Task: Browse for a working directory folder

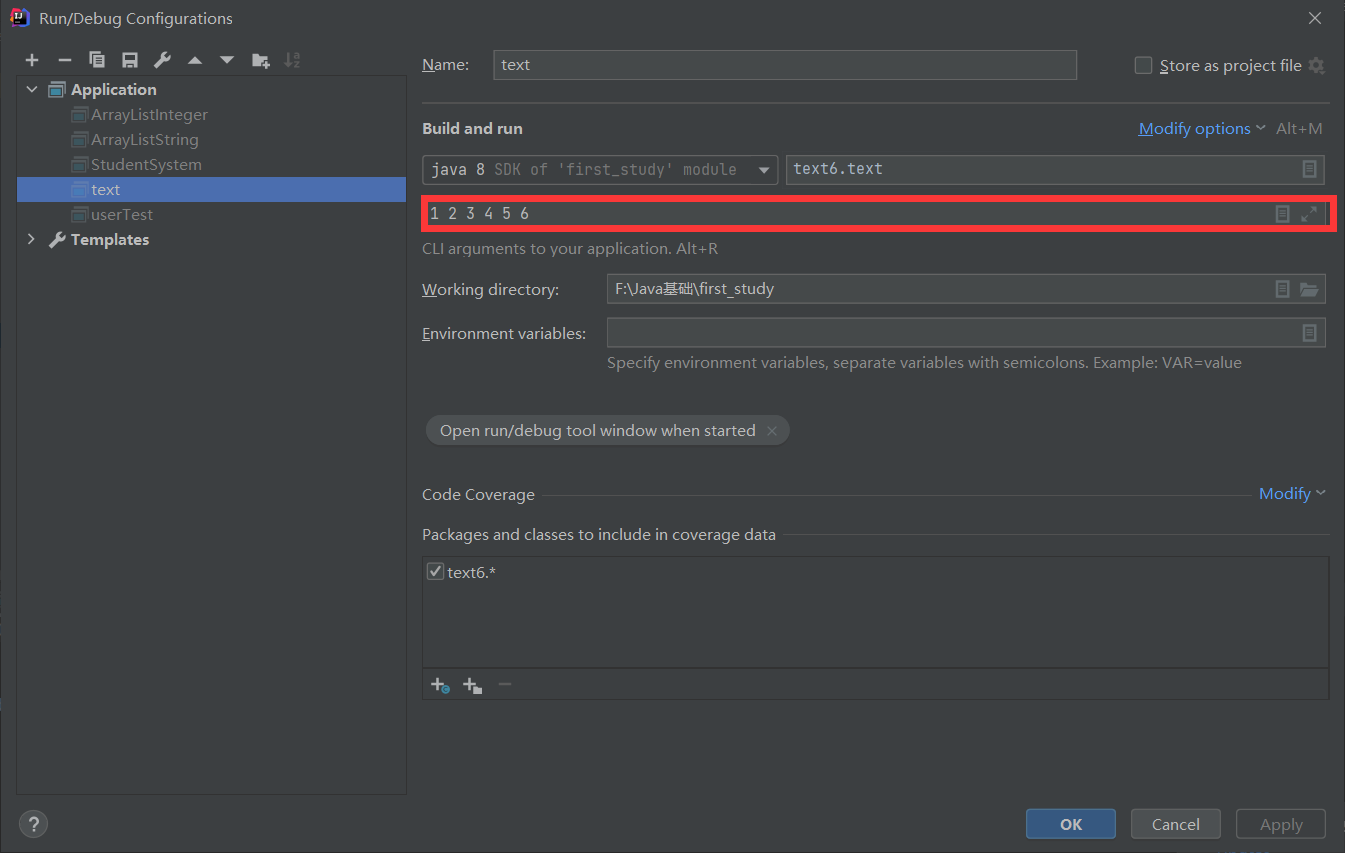Action: click(x=1309, y=289)
